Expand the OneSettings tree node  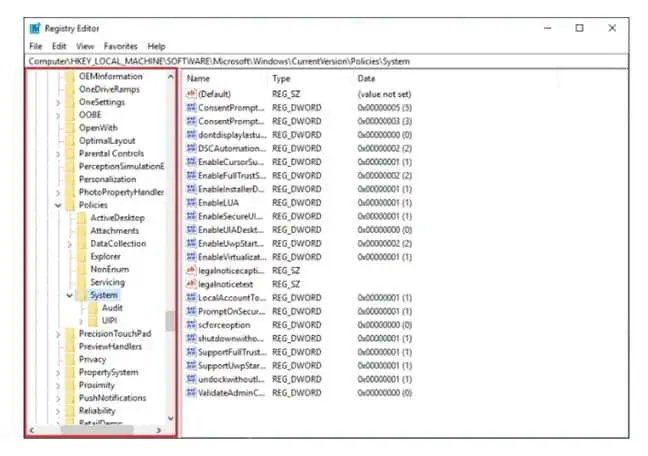(x=58, y=103)
